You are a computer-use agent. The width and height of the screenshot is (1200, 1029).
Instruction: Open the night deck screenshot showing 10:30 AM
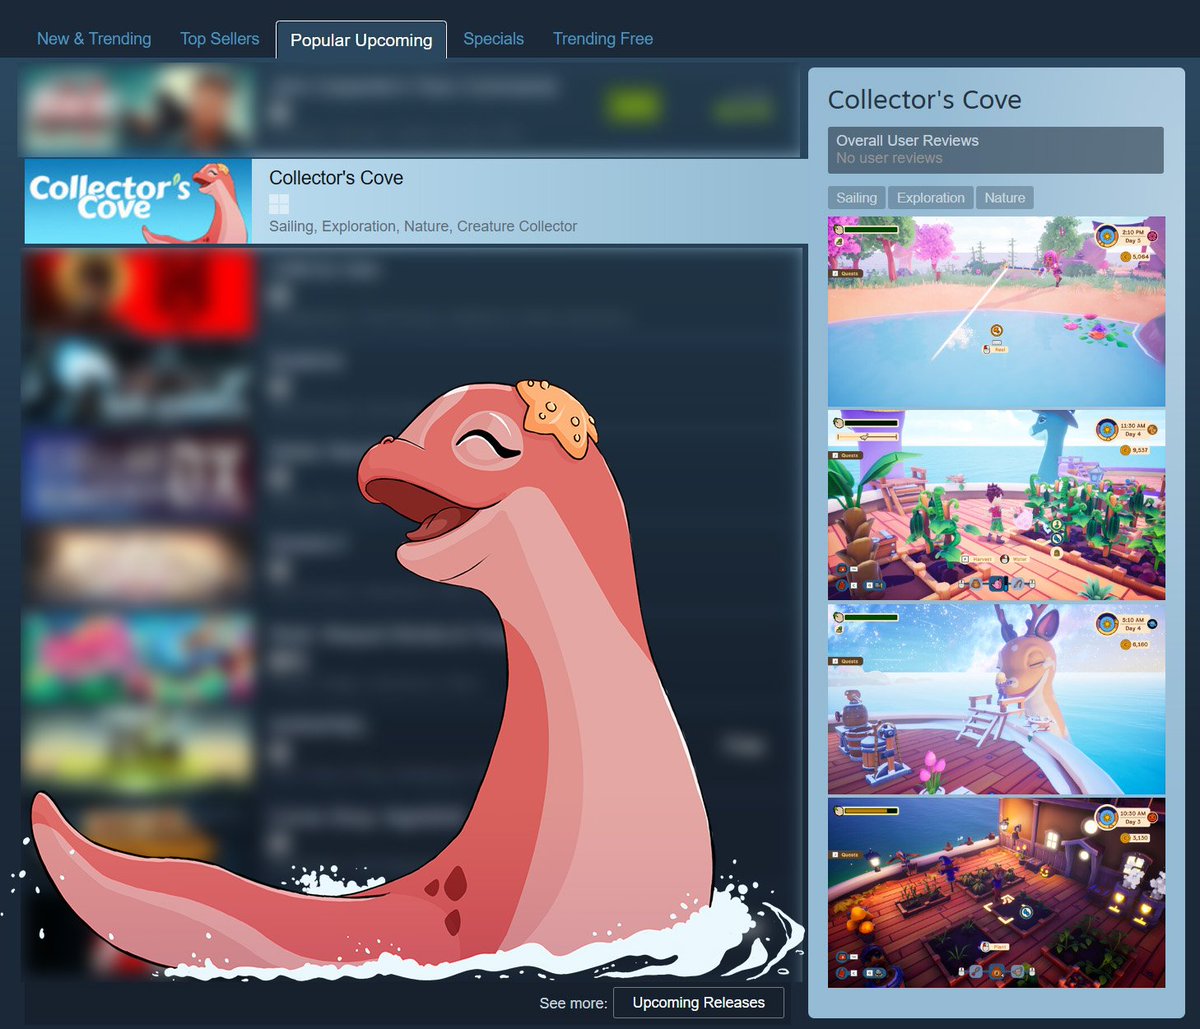(996, 892)
